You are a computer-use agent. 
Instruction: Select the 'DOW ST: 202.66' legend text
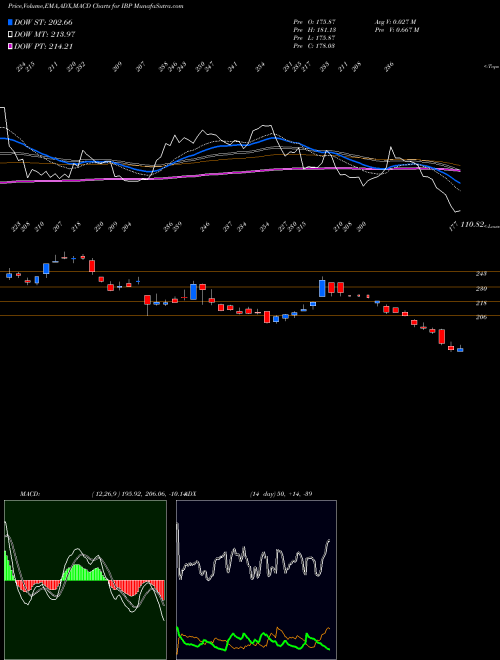click(x=43, y=22)
